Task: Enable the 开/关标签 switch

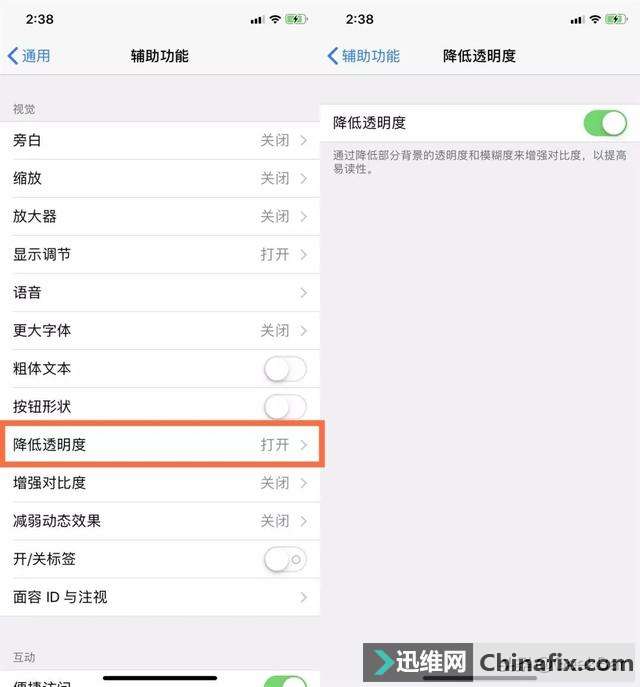Action: 285,559
